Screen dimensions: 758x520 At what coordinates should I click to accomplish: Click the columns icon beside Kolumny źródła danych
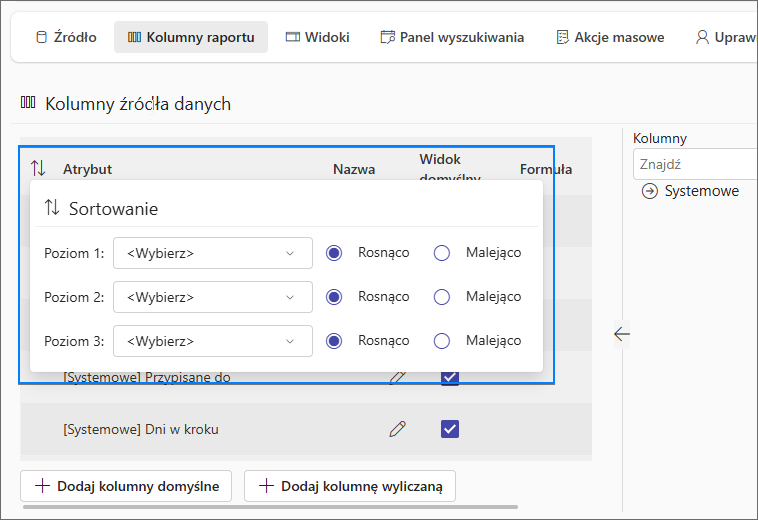[28, 102]
